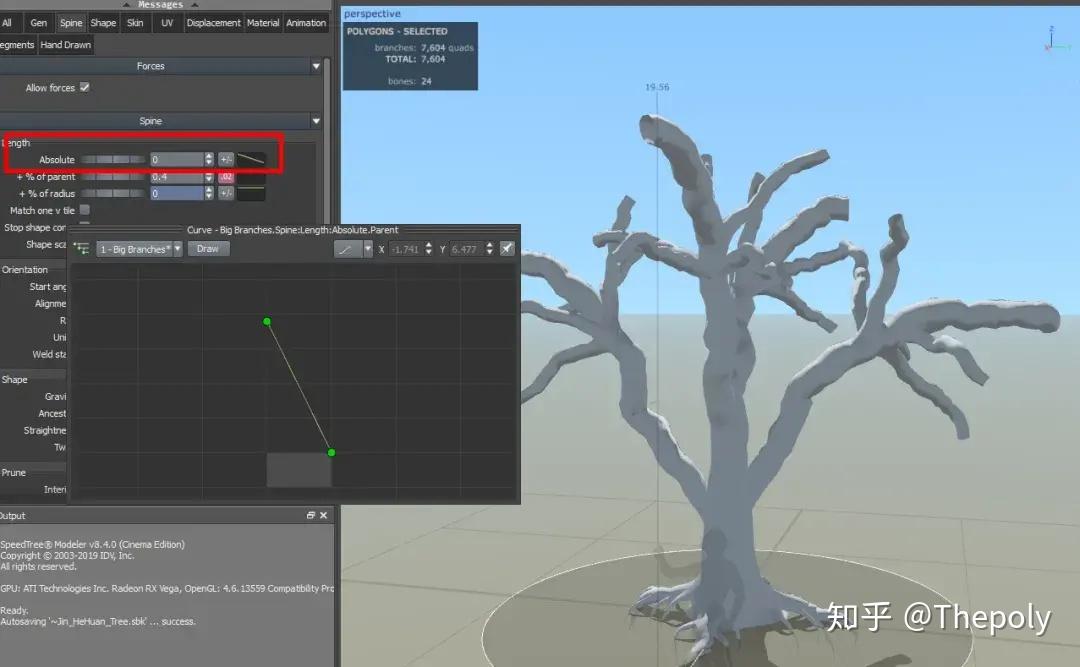Select the Spine tab
This screenshot has width=1080, height=667.
71,23
